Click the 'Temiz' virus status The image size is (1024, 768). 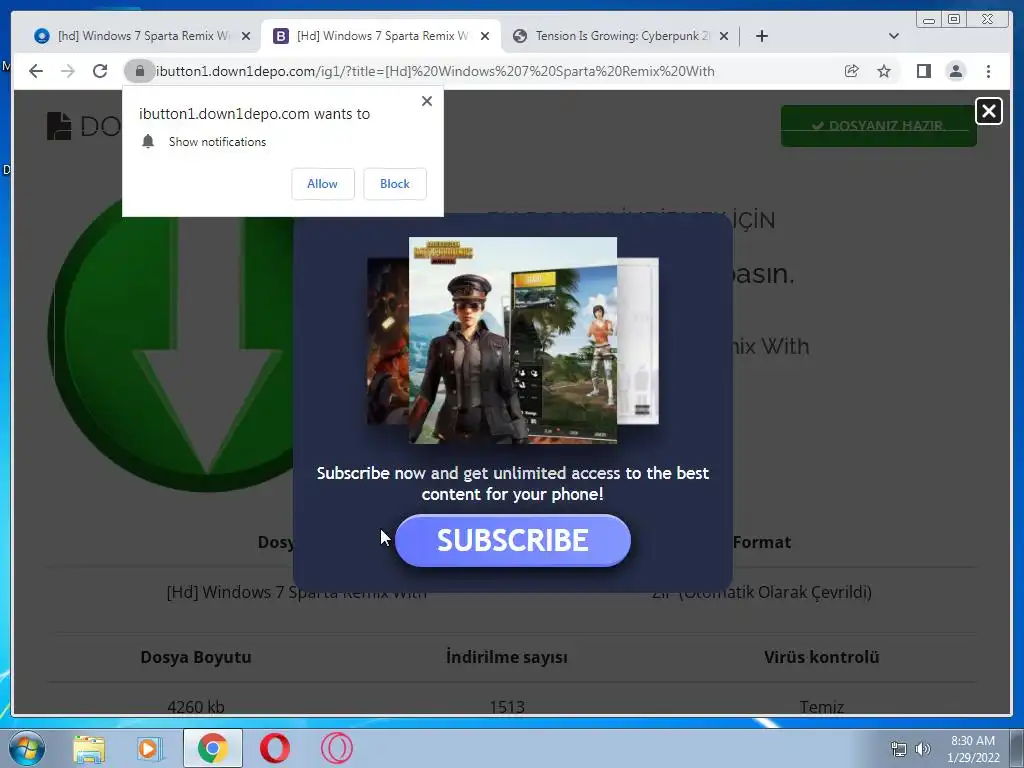click(822, 707)
